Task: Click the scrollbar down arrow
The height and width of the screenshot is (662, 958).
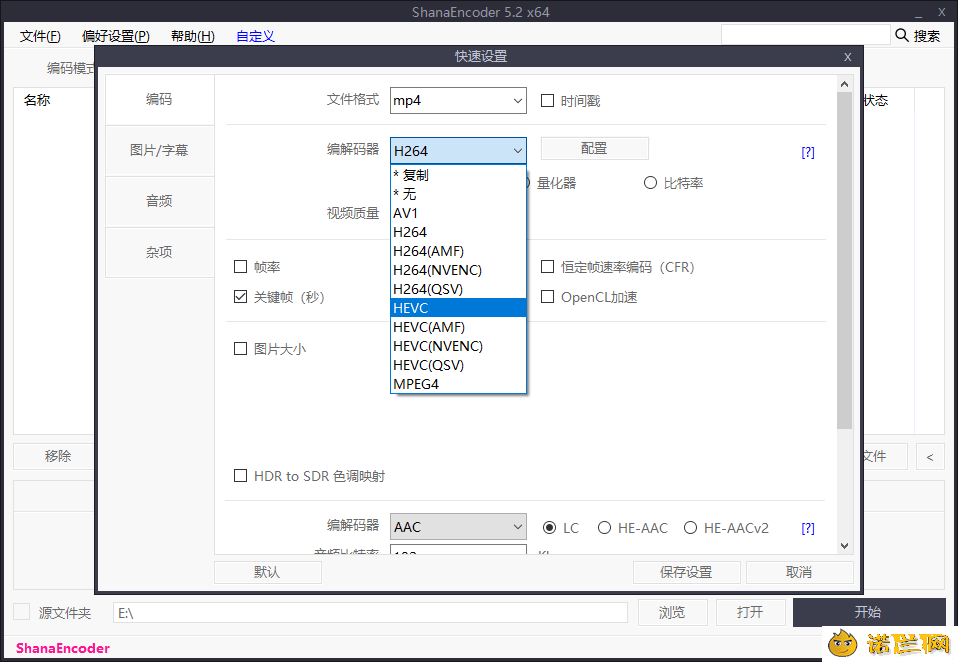Action: 844,545
